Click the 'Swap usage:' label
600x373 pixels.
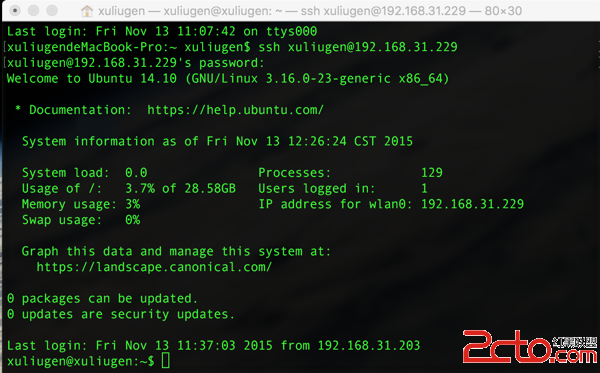62,220
